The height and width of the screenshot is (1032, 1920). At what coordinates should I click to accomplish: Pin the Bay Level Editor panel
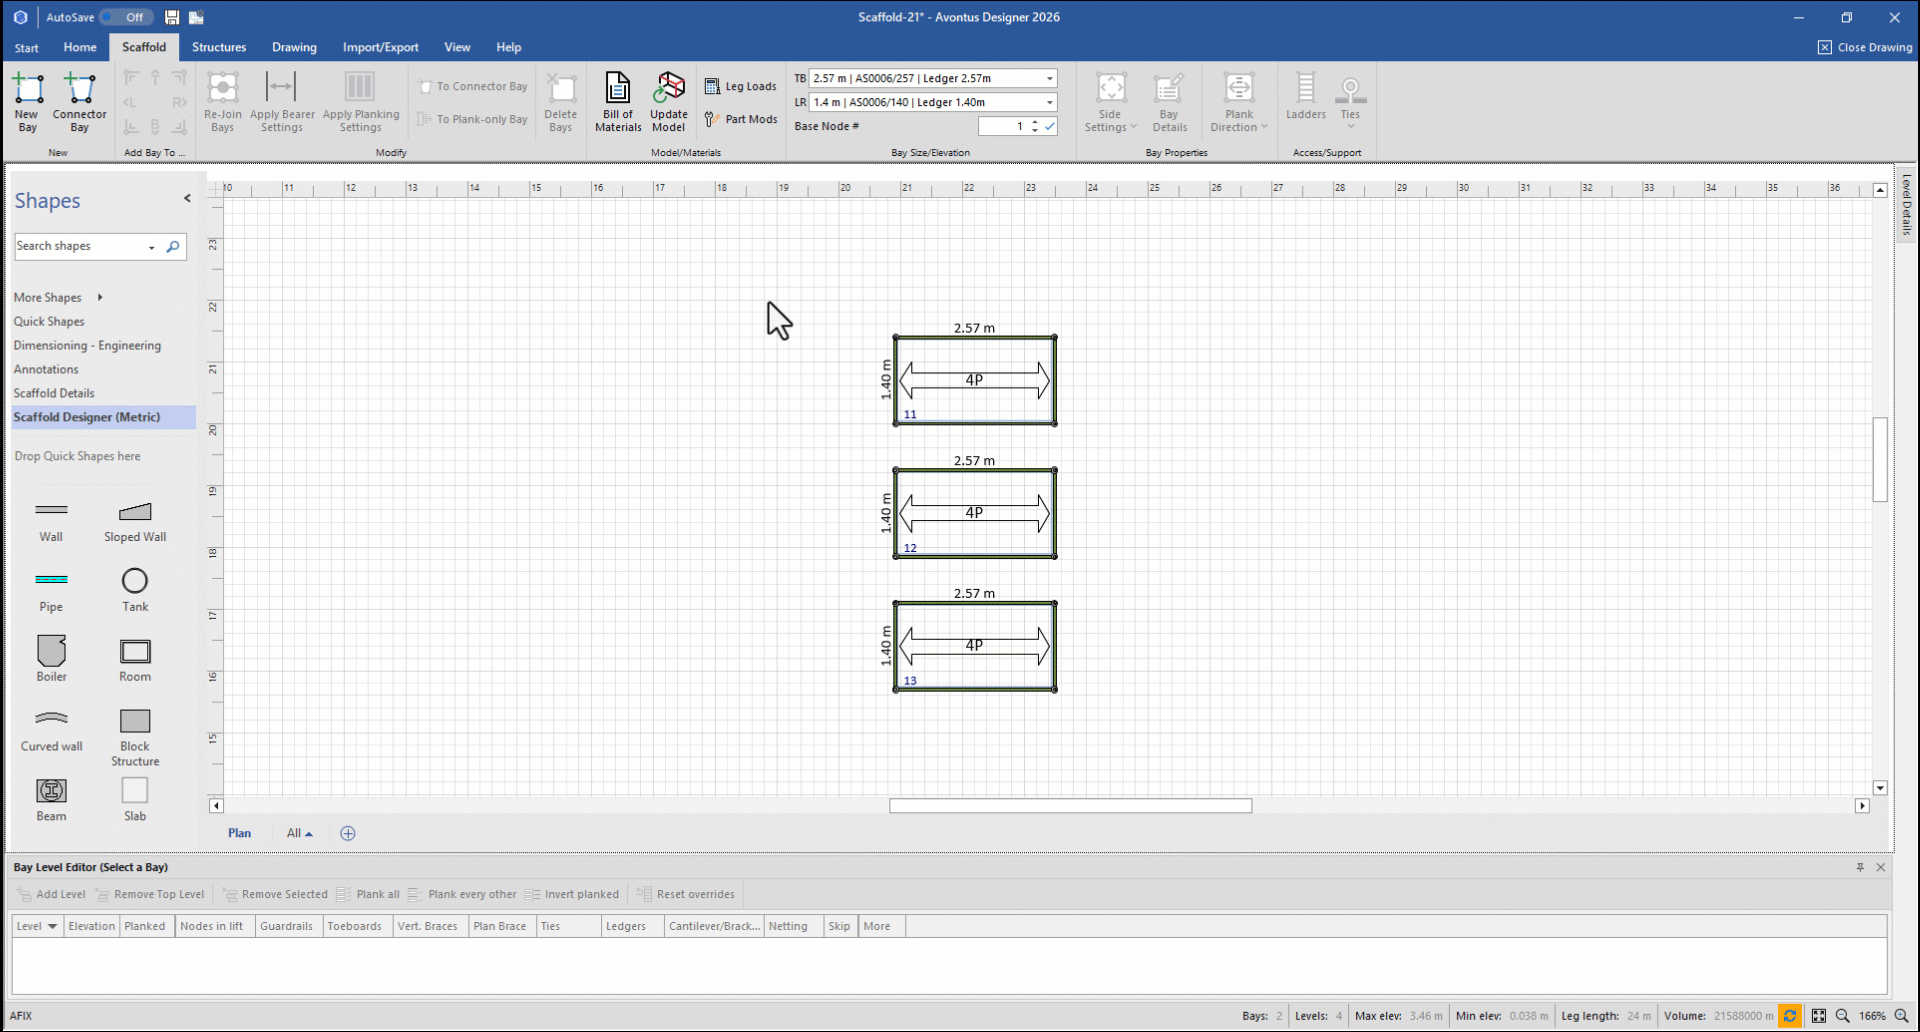click(1860, 867)
